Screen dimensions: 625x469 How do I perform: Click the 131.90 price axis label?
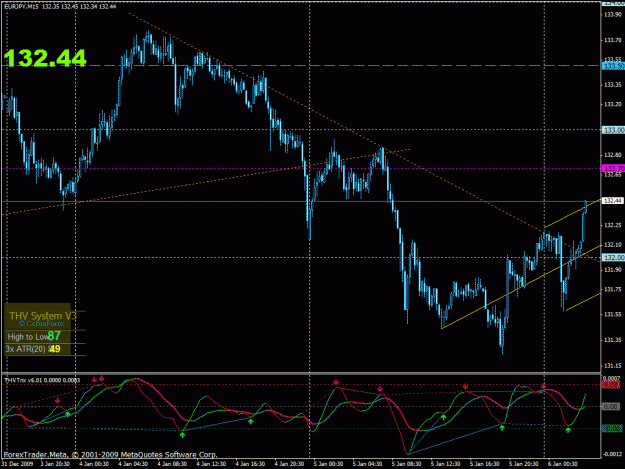click(613, 270)
